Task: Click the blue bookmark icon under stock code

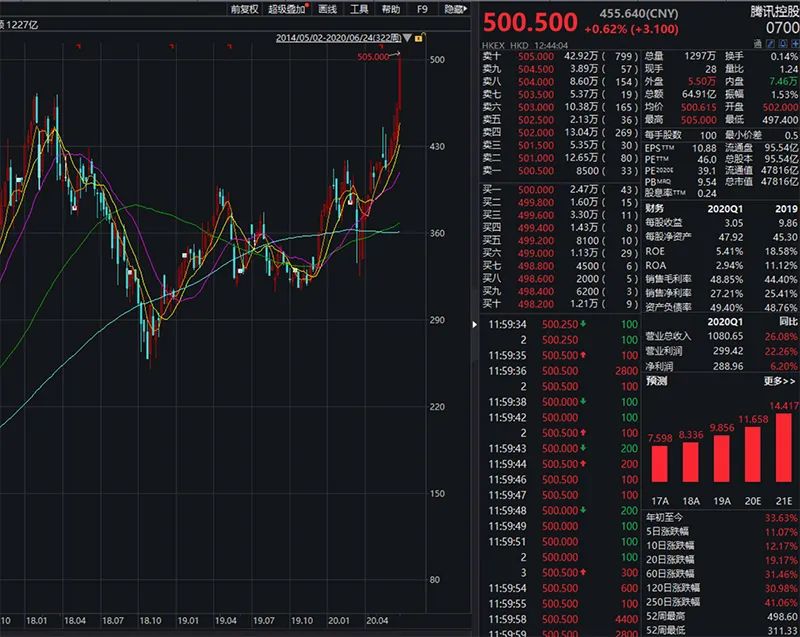Action: (783, 44)
